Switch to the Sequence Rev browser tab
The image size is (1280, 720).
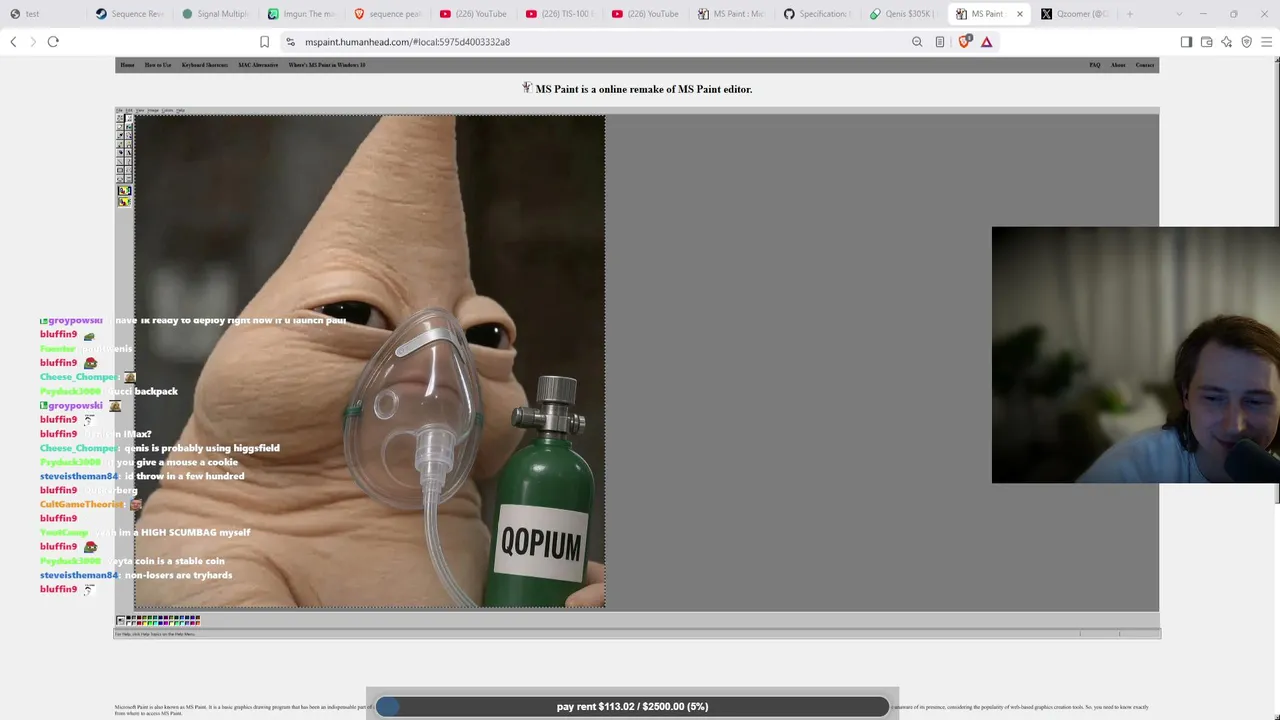[x=130, y=14]
